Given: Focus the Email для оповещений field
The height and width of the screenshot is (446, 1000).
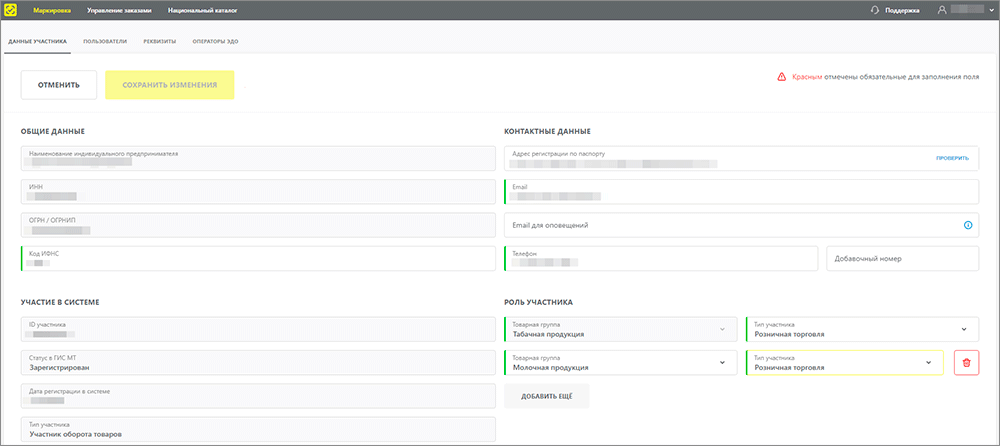Looking at the screenshot, I should click(x=741, y=225).
